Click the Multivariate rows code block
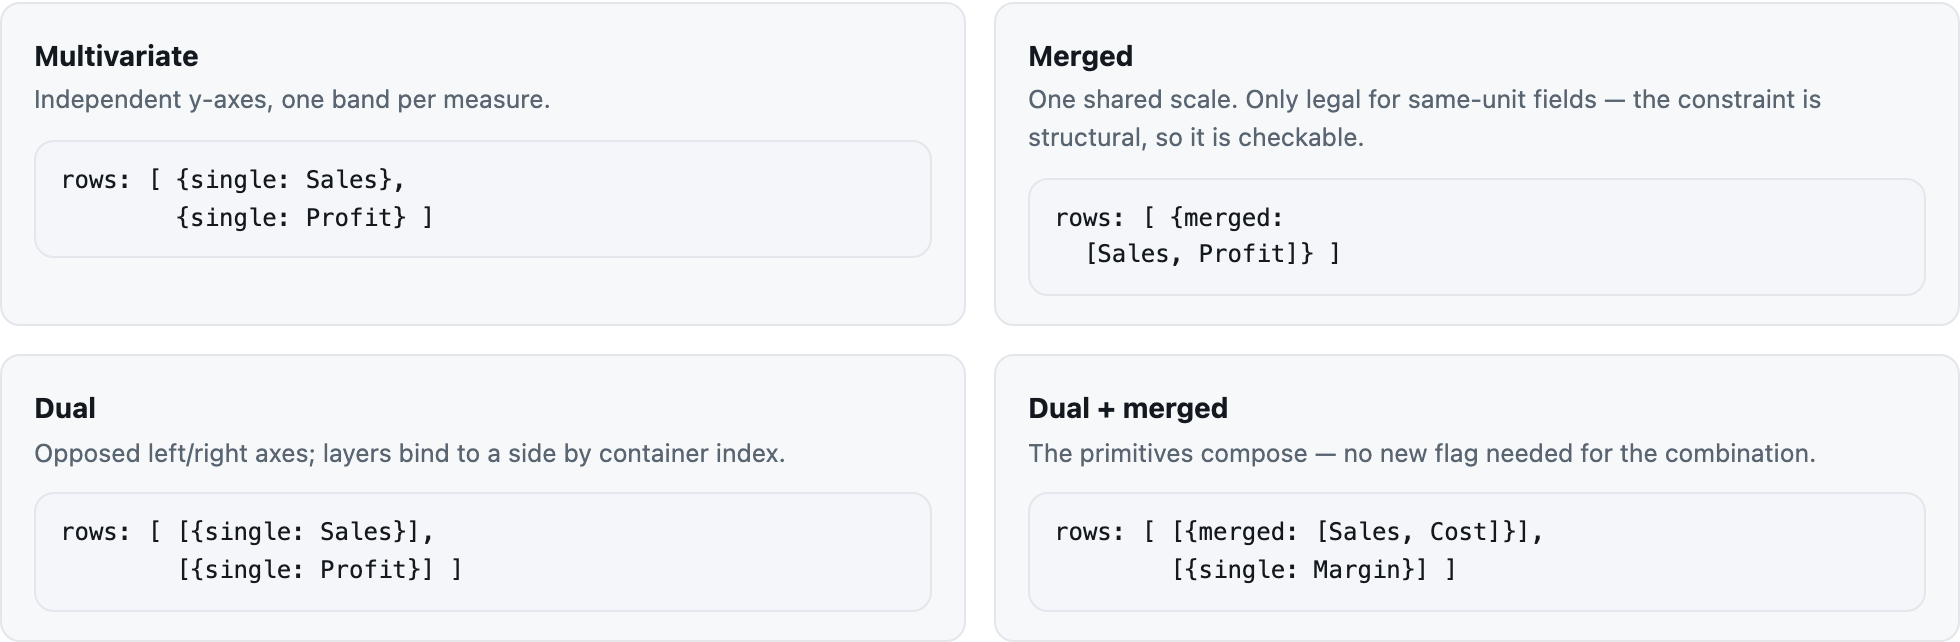Viewport: 1960px width, 642px height. click(x=483, y=199)
